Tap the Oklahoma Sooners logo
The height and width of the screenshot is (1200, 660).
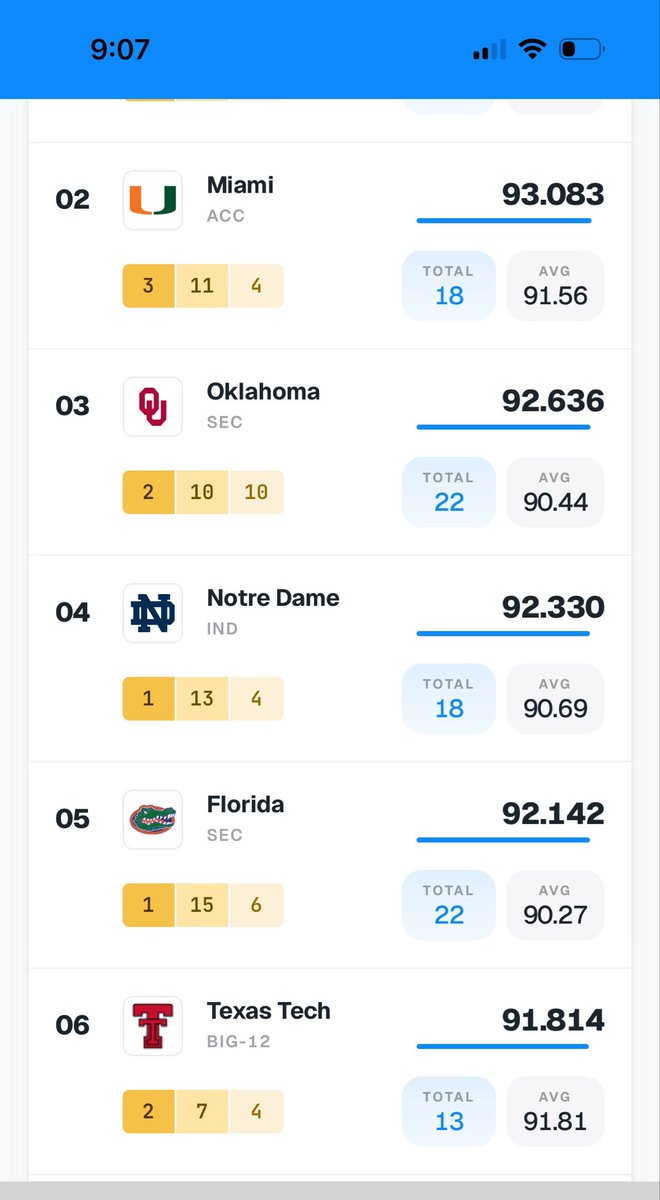coord(153,407)
